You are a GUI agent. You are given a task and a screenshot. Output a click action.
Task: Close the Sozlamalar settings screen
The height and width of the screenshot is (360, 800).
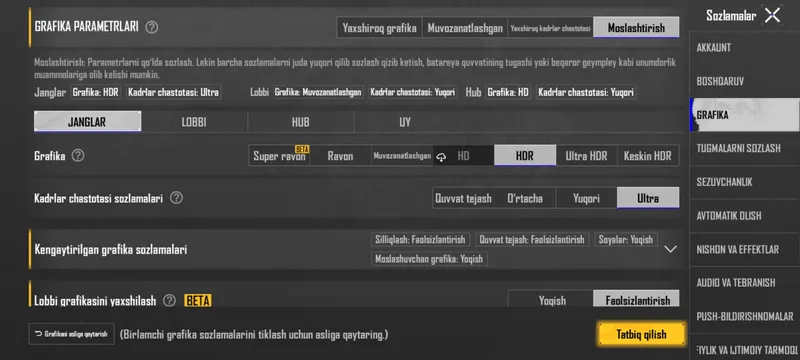coord(772,15)
